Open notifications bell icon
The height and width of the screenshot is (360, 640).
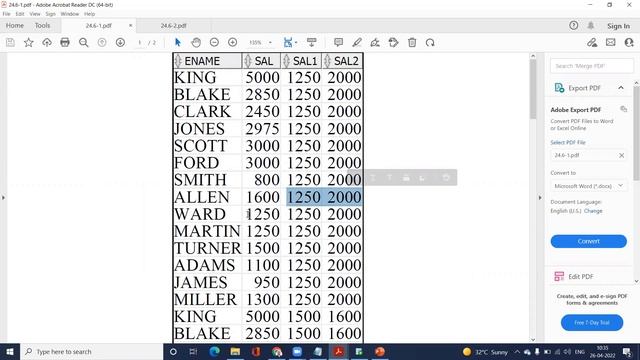591,26
